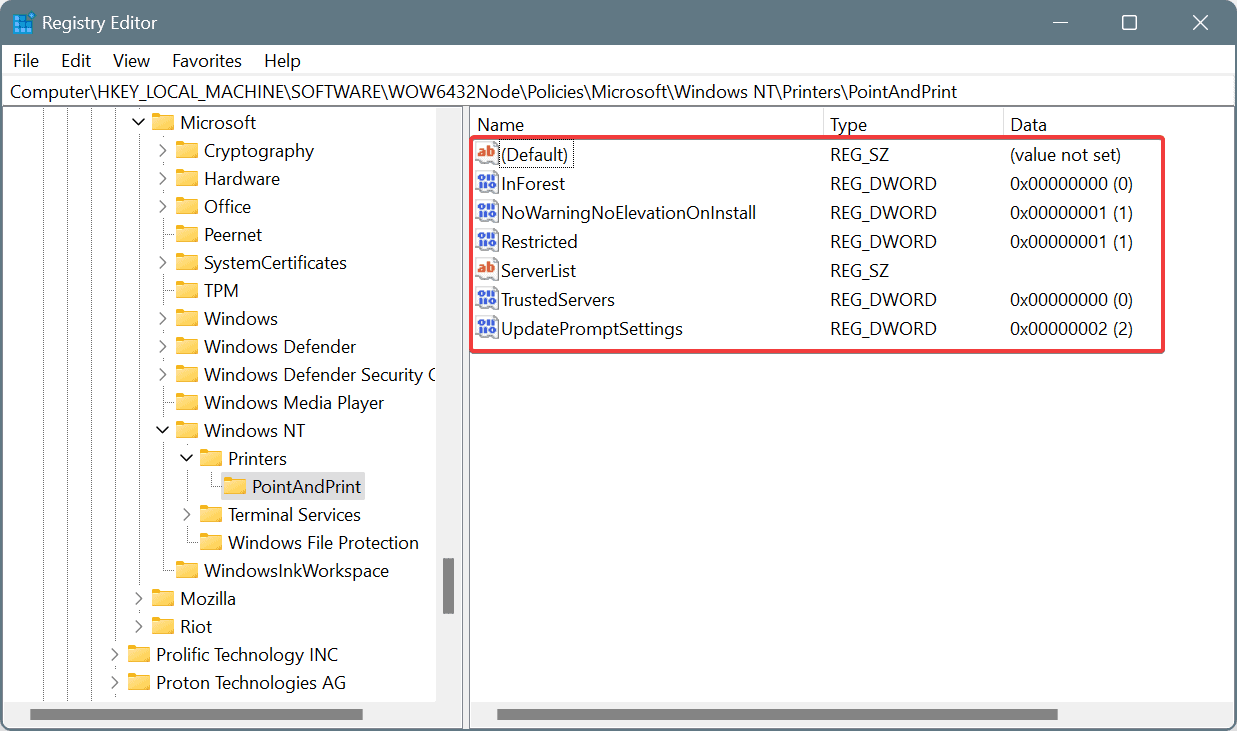Click the Microsoft folder icon in tree
This screenshot has height=731, width=1237.
(163, 122)
